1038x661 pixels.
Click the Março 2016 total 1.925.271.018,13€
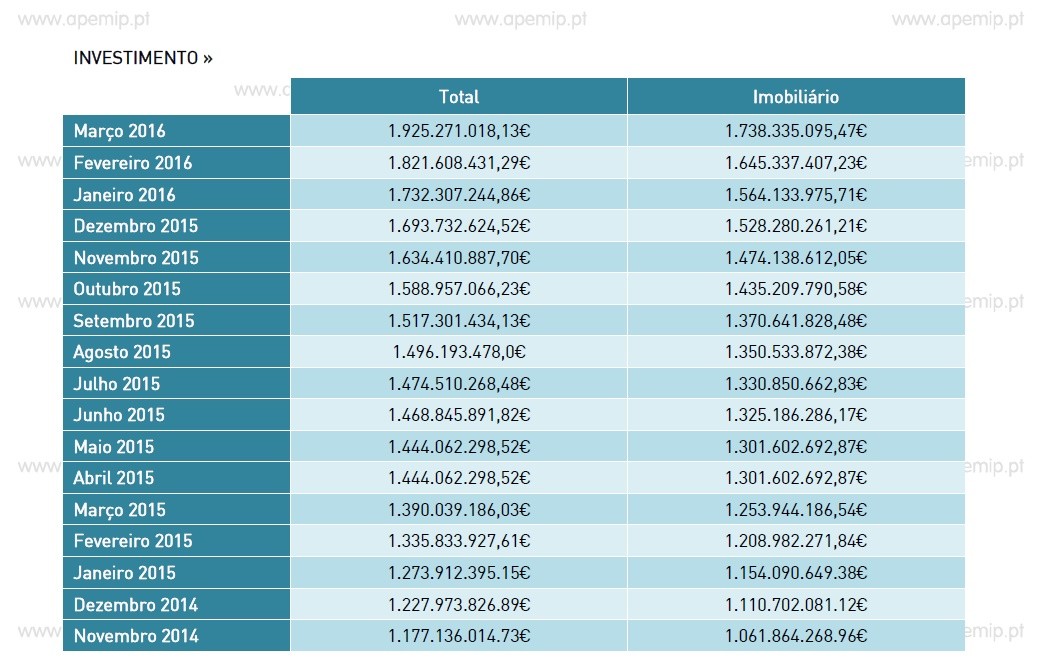[x=459, y=131]
